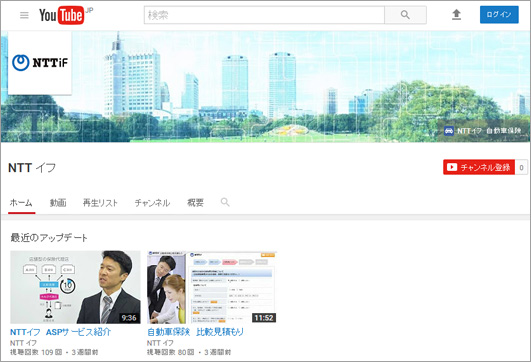531x362 pixels.
Task: Open the 自動車保険 比較見積もり title link
Action: click(195, 332)
